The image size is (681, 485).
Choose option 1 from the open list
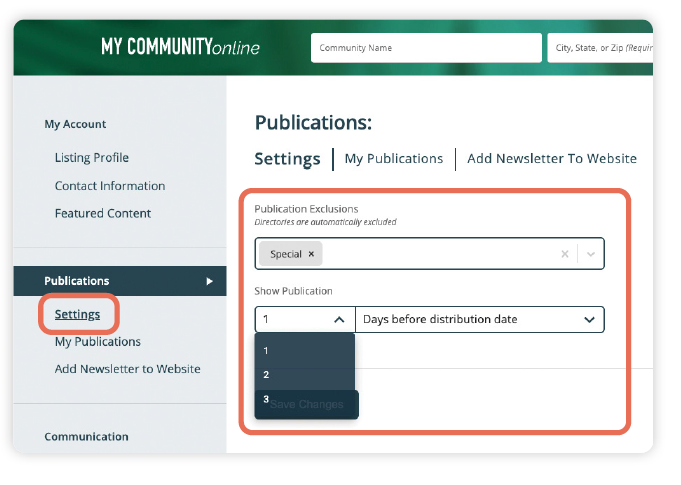pyautogui.click(x=266, y=351)
